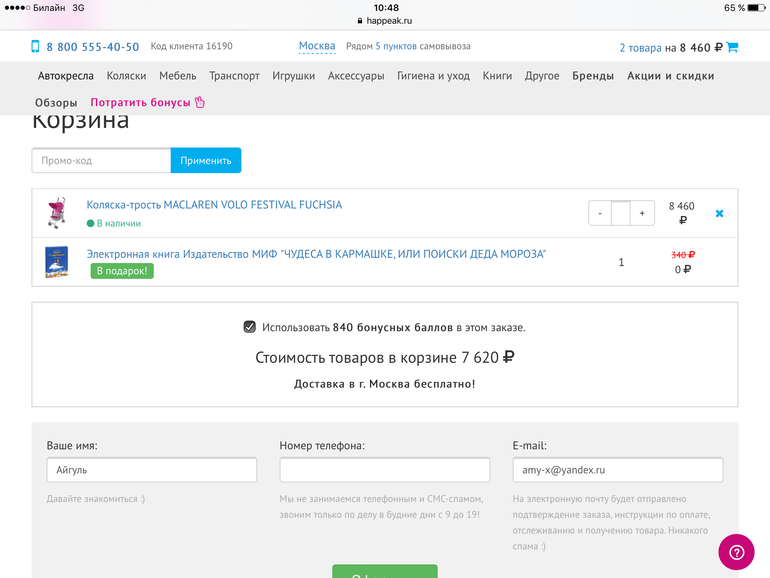The image size is (770, 578).
Task: Increase stroller quantity with plus button
Action: tap(642, 213)
